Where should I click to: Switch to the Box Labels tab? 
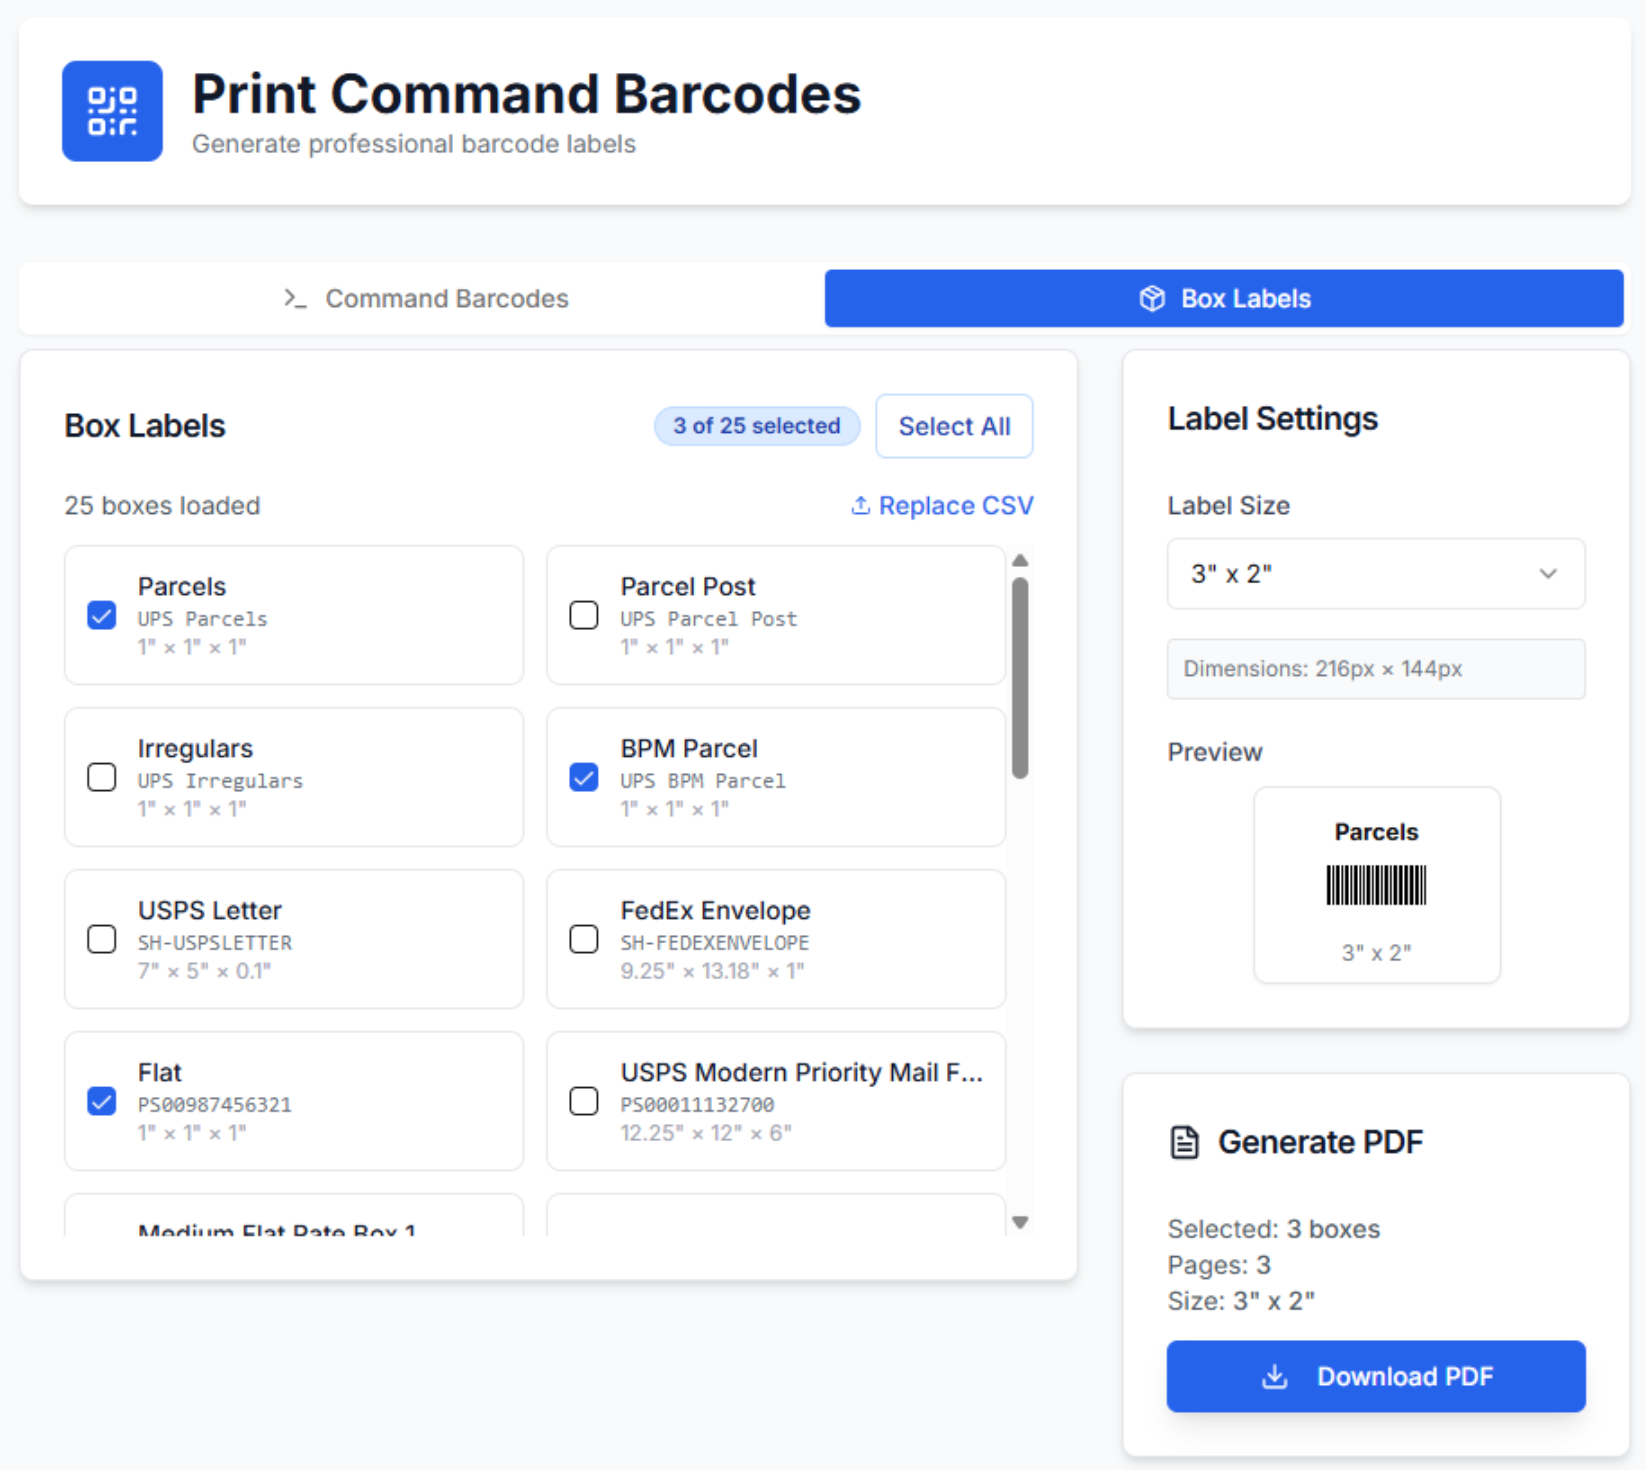(x=1224, y=298)
